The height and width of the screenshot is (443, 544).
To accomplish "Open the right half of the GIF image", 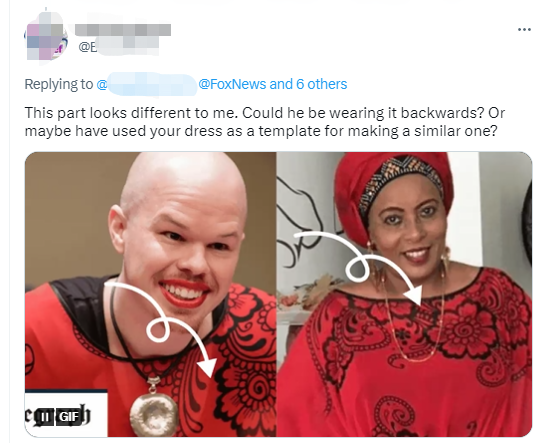I will coord(404,294).
